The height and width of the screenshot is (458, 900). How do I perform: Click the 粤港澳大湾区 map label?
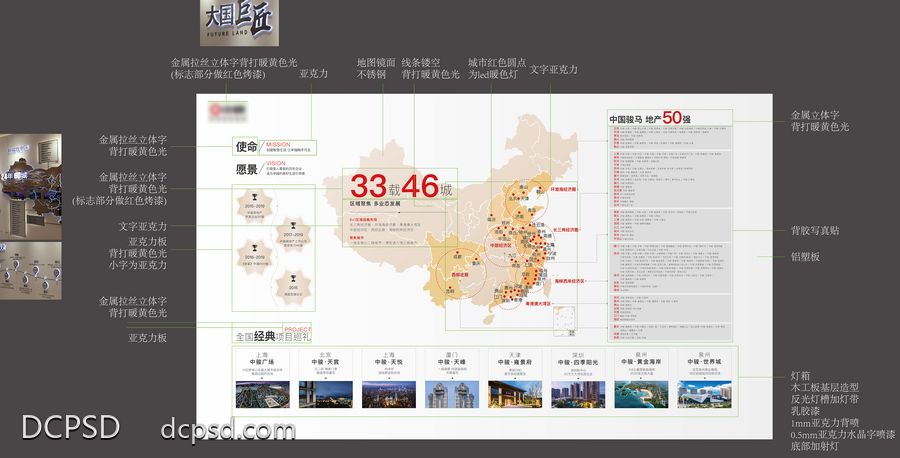[538, 303]
